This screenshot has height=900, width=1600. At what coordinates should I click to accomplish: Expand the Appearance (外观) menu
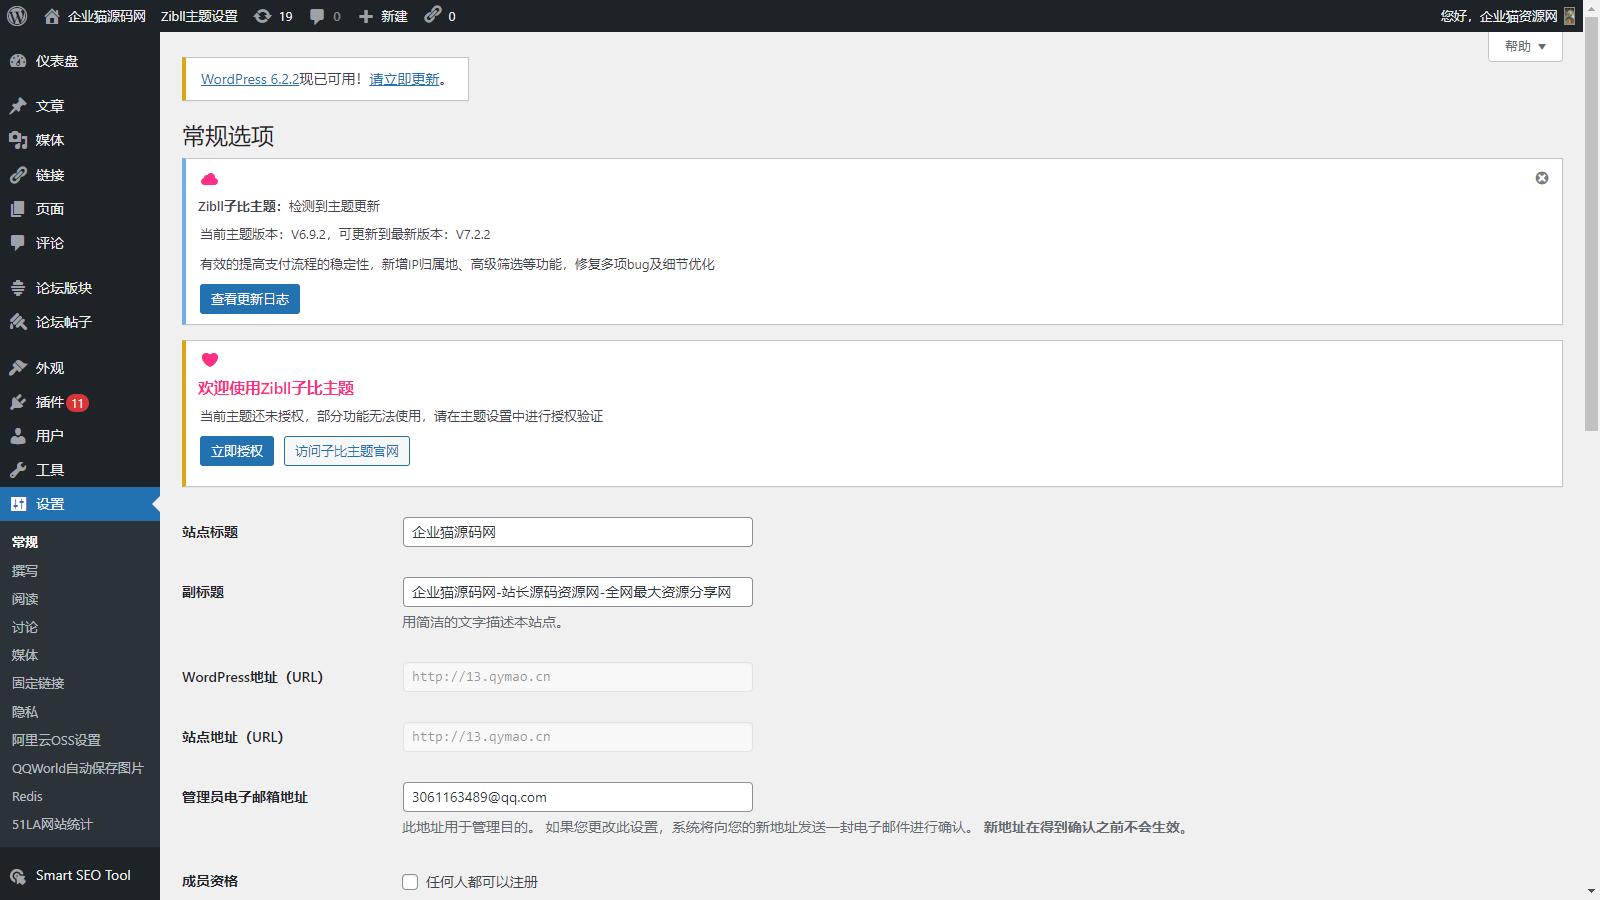(50, 368)
